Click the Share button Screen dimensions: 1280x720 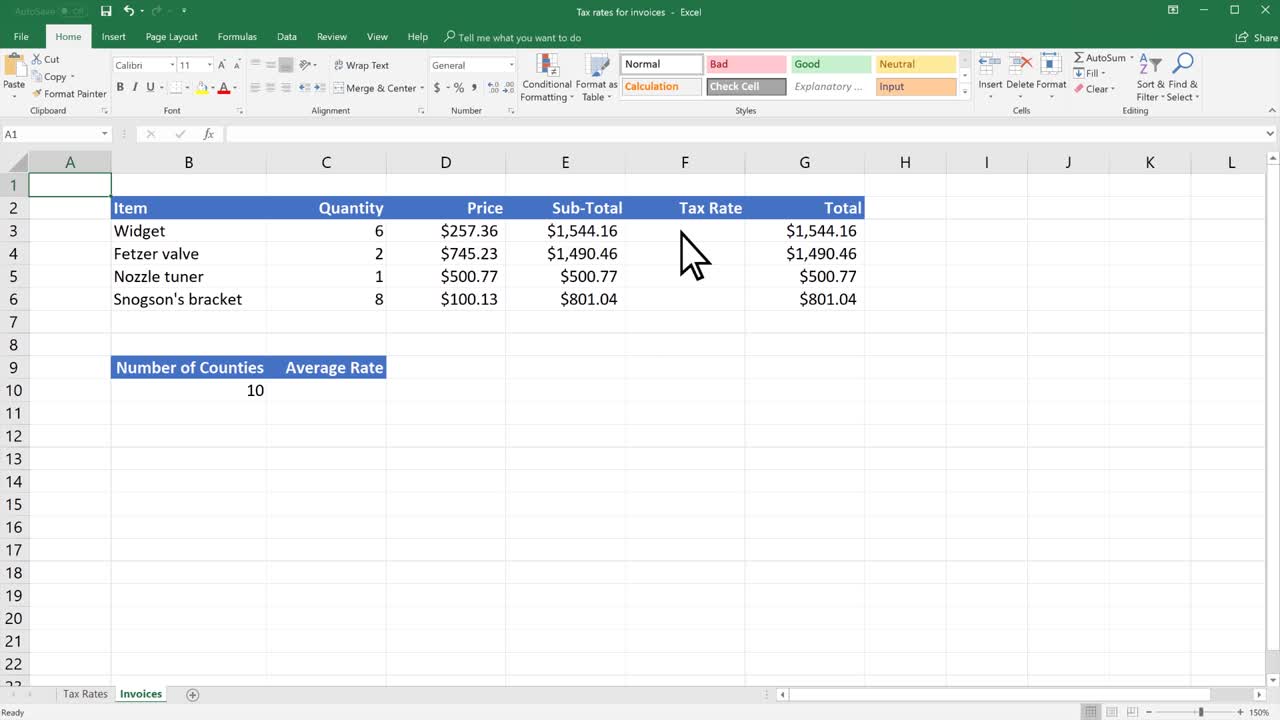click(x=1256, y=38)
